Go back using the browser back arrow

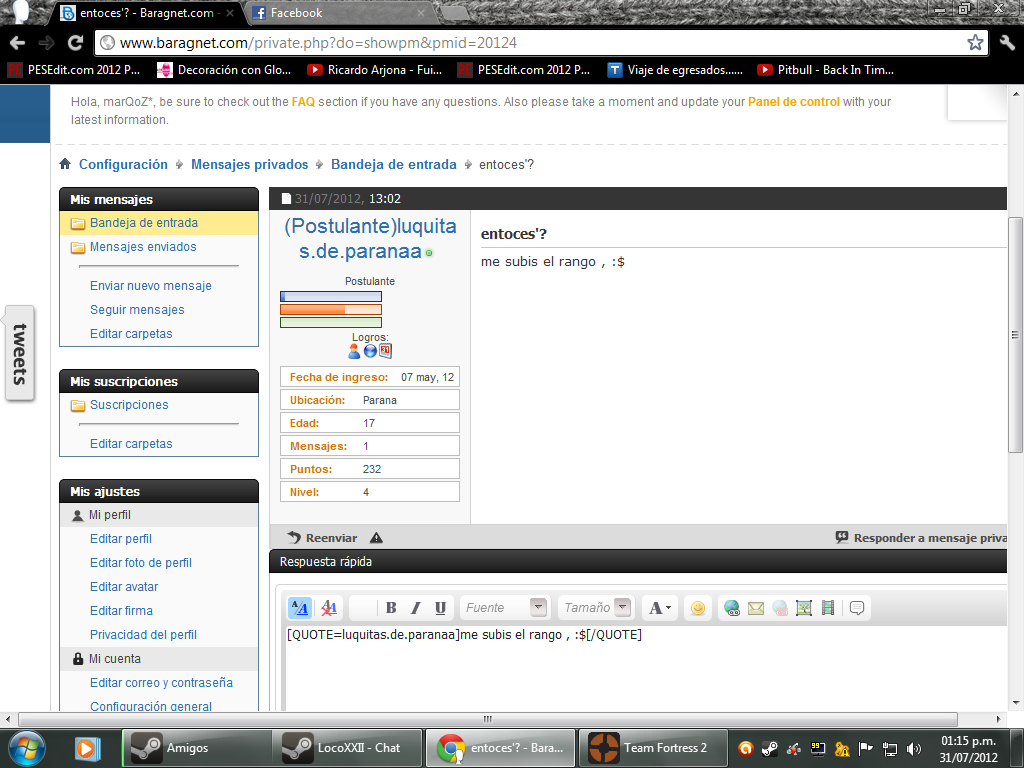pos(18,42)
